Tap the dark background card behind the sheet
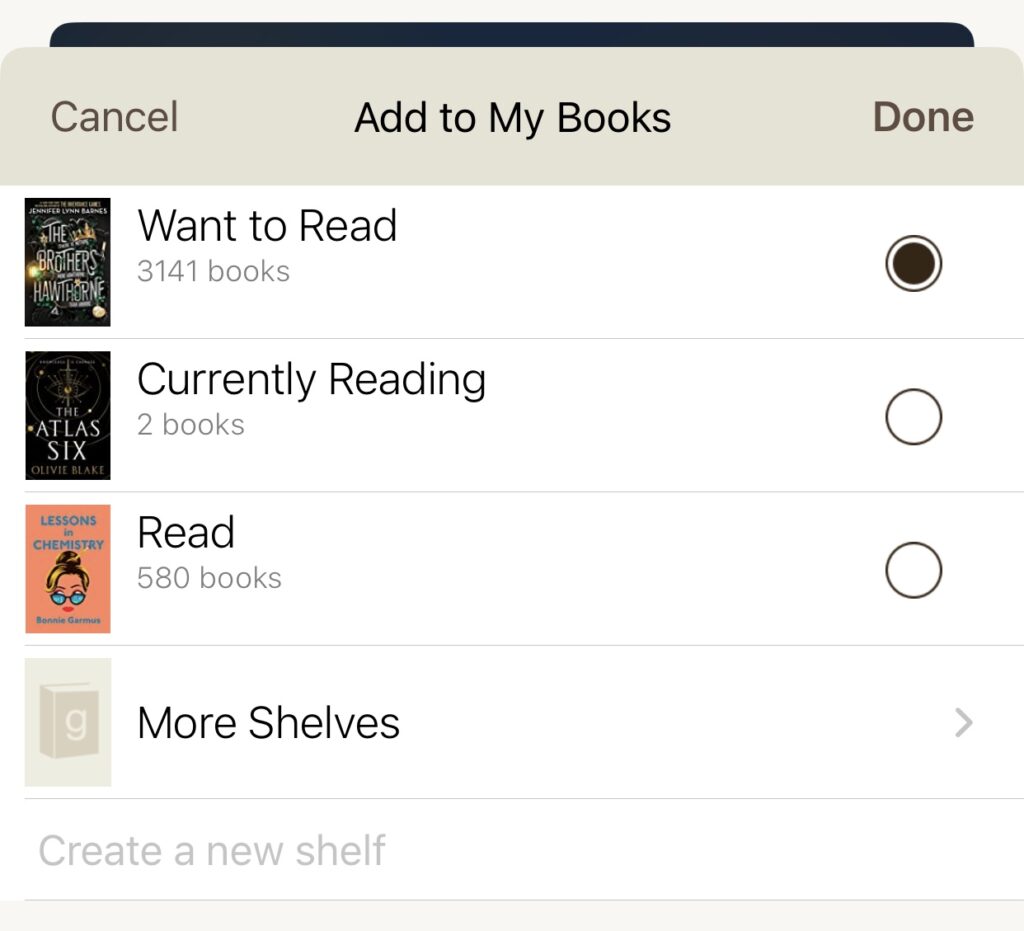1024x931 pixels. [512, 34]
